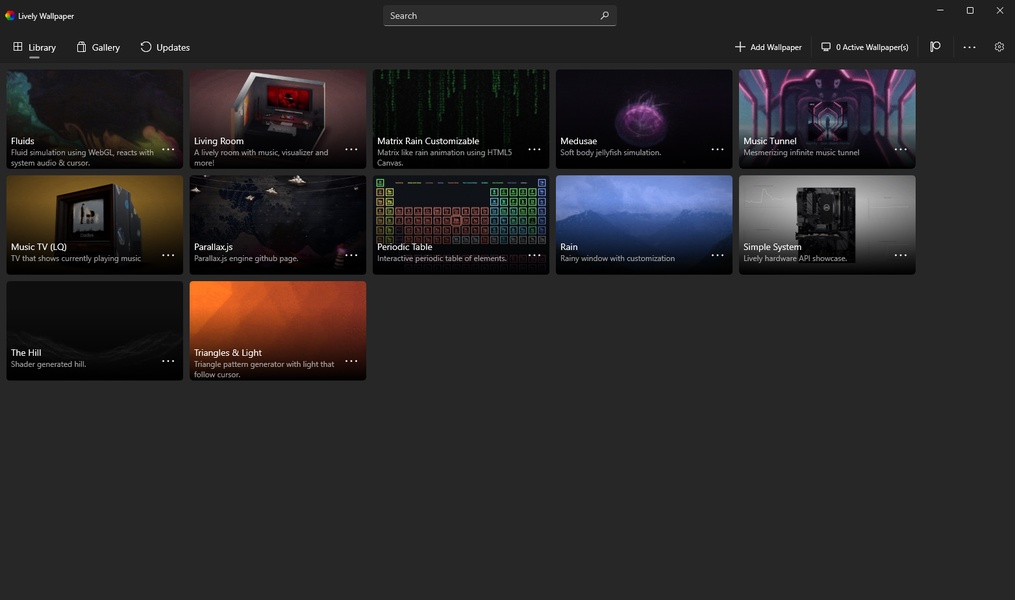Select the Library tab
1015x600 pixels.
pyautogui.click(x=34, y=47)
